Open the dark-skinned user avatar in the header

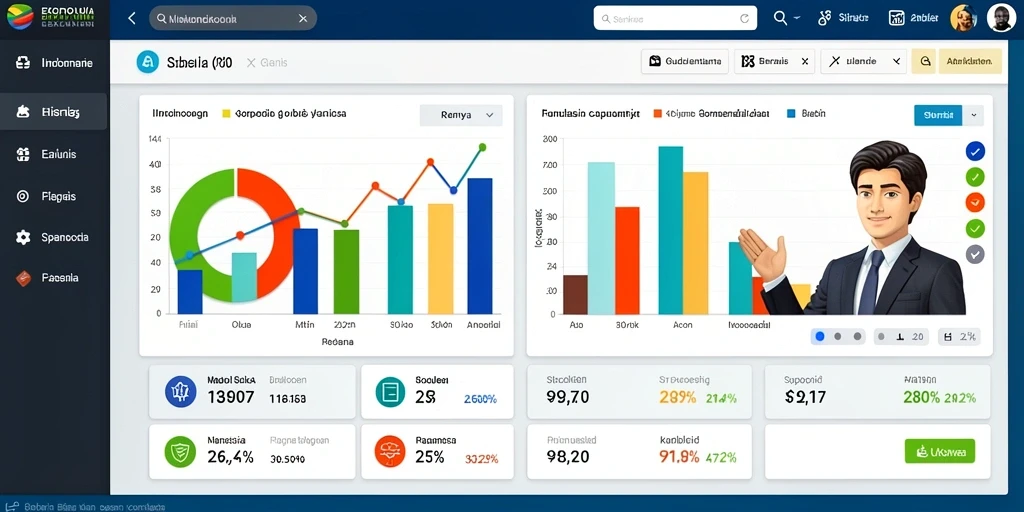(x=1000, y=18)
